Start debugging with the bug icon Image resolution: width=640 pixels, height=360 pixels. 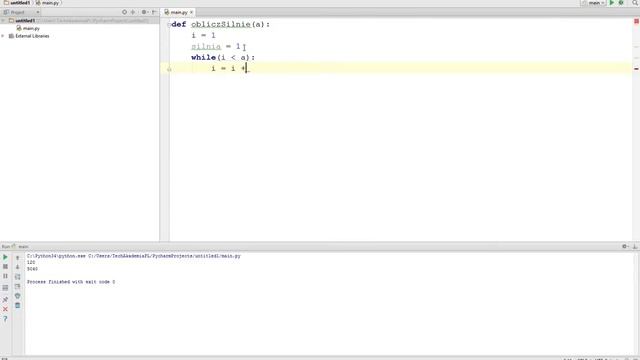tap(621, 3)
